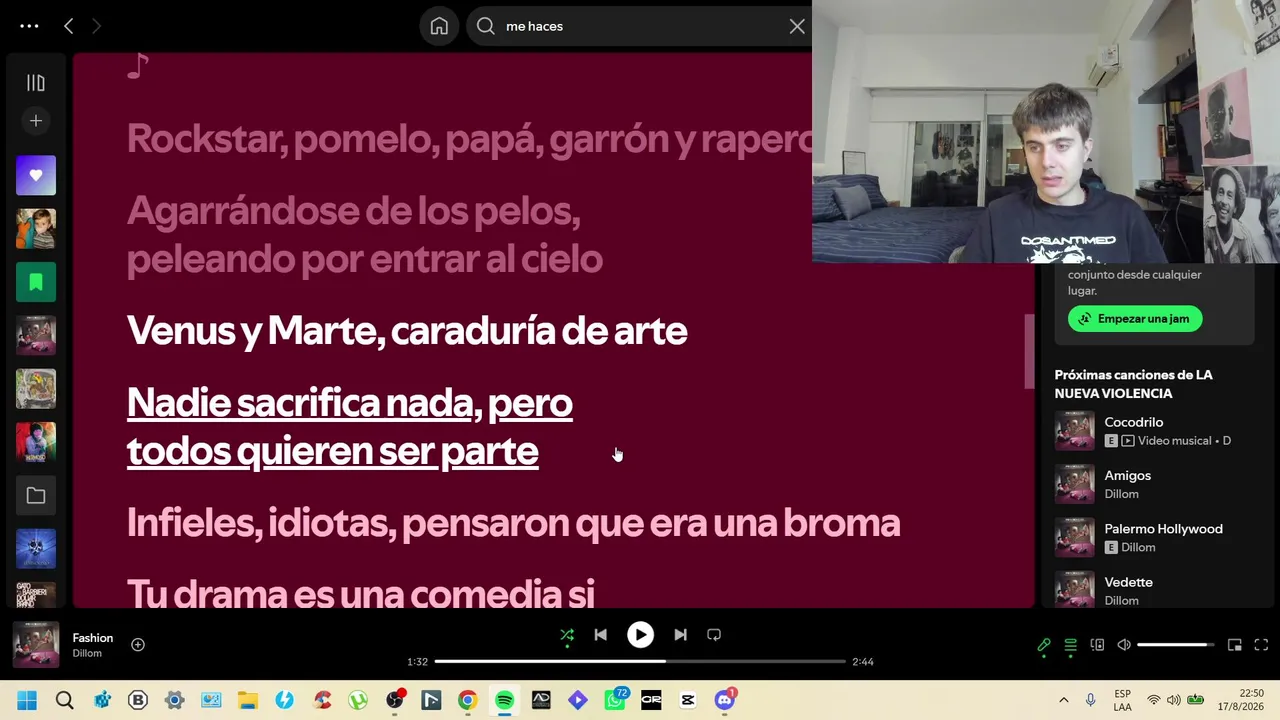Open the Wi-Fi network settings flyout
Screen dimensions: 1280x720
click(x=1154, y=700)
